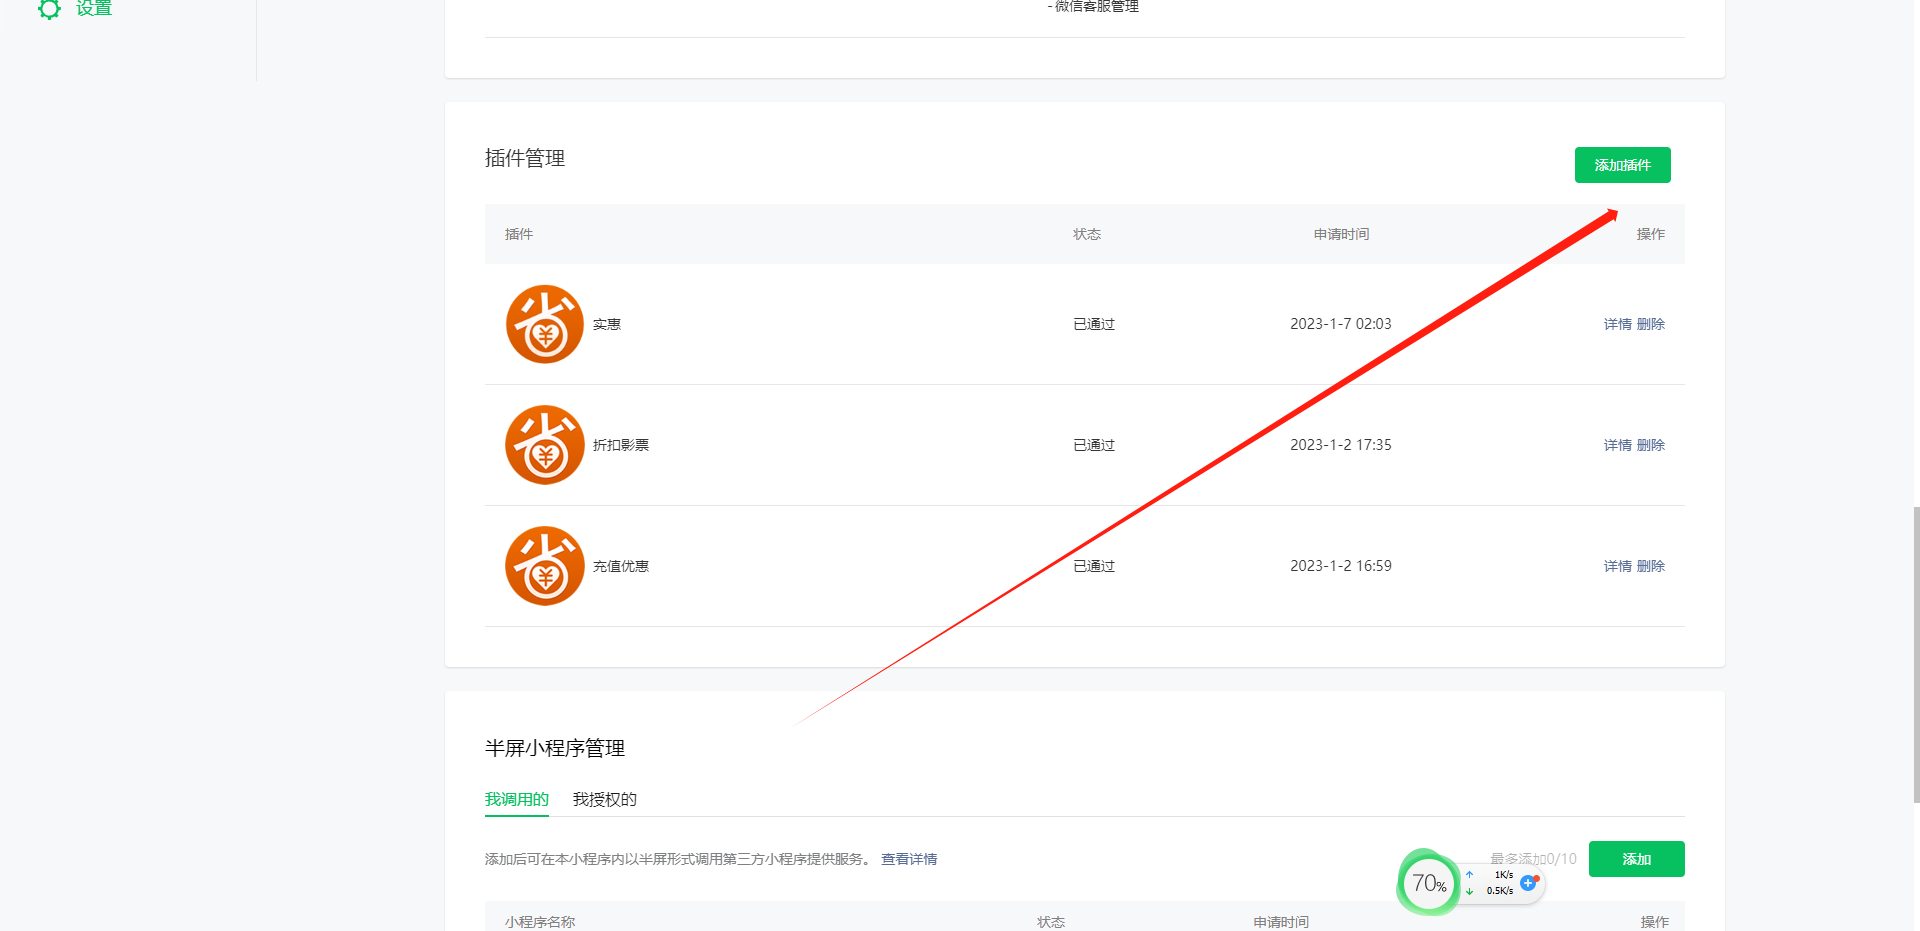This screenshot has width=1920, height=931.
Task: Delete the 实惠 plugin via 删除
Action: coord(1651,324)
